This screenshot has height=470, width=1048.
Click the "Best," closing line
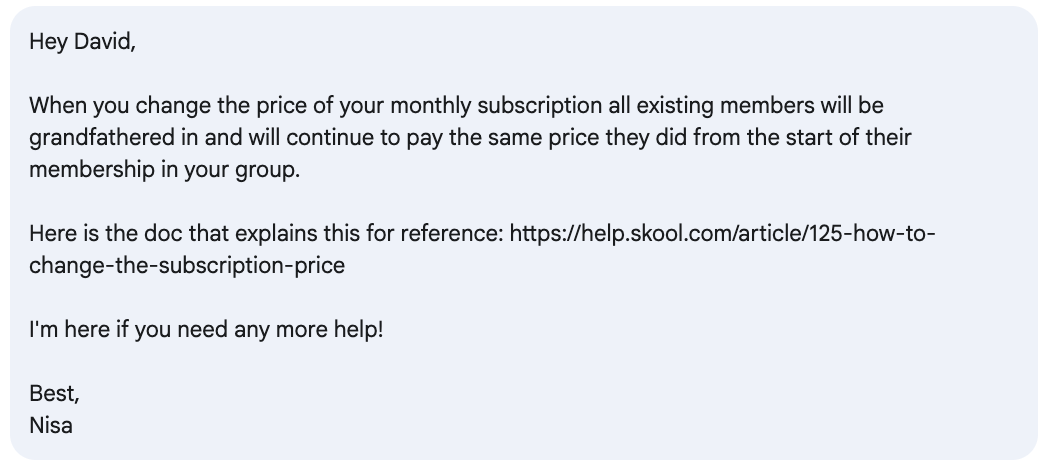click(54, 394)
